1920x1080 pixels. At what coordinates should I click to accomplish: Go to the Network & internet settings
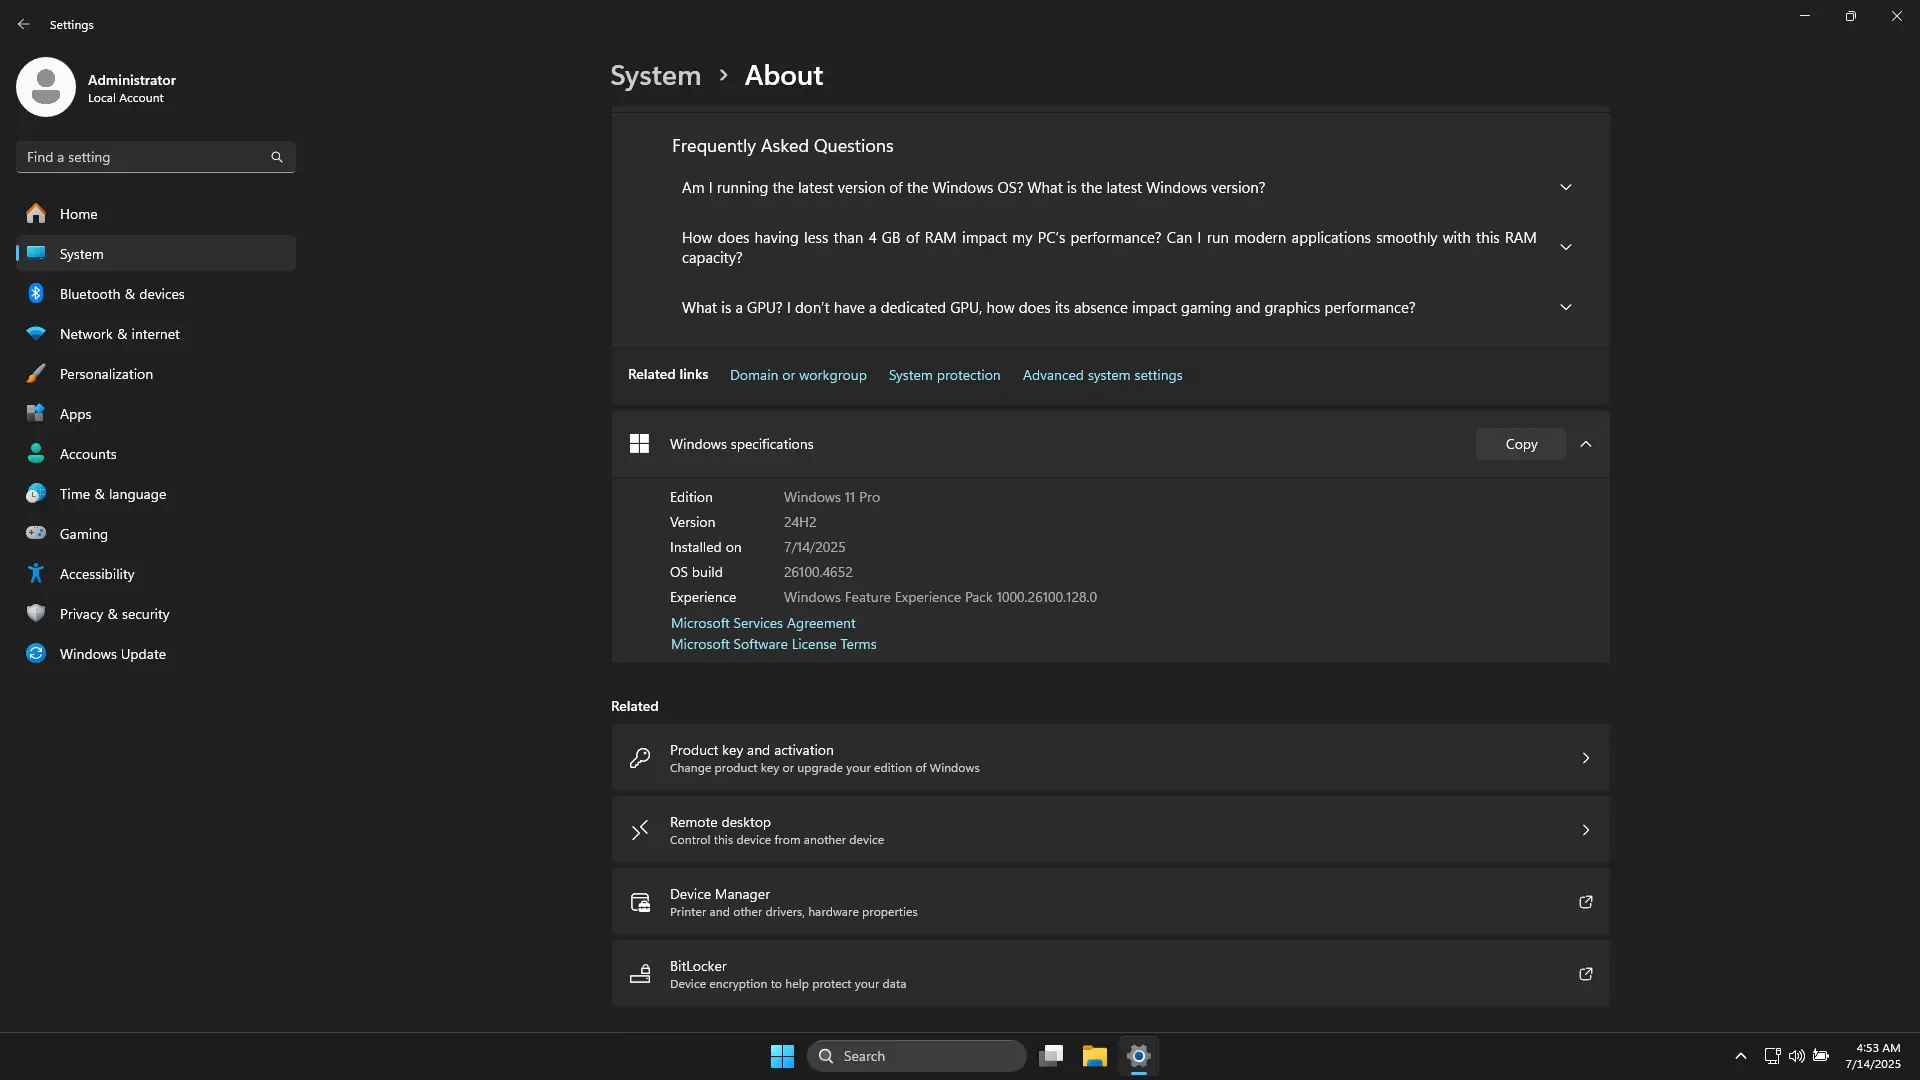119,334
